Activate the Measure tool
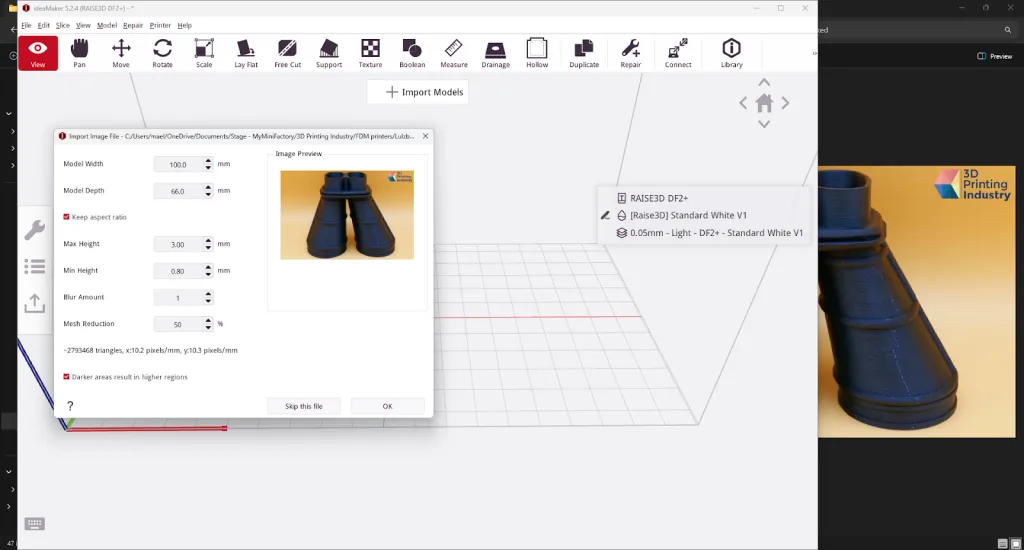Image resolution: width=1024 pixels, height=550 pixels. [x=454, y=54]
